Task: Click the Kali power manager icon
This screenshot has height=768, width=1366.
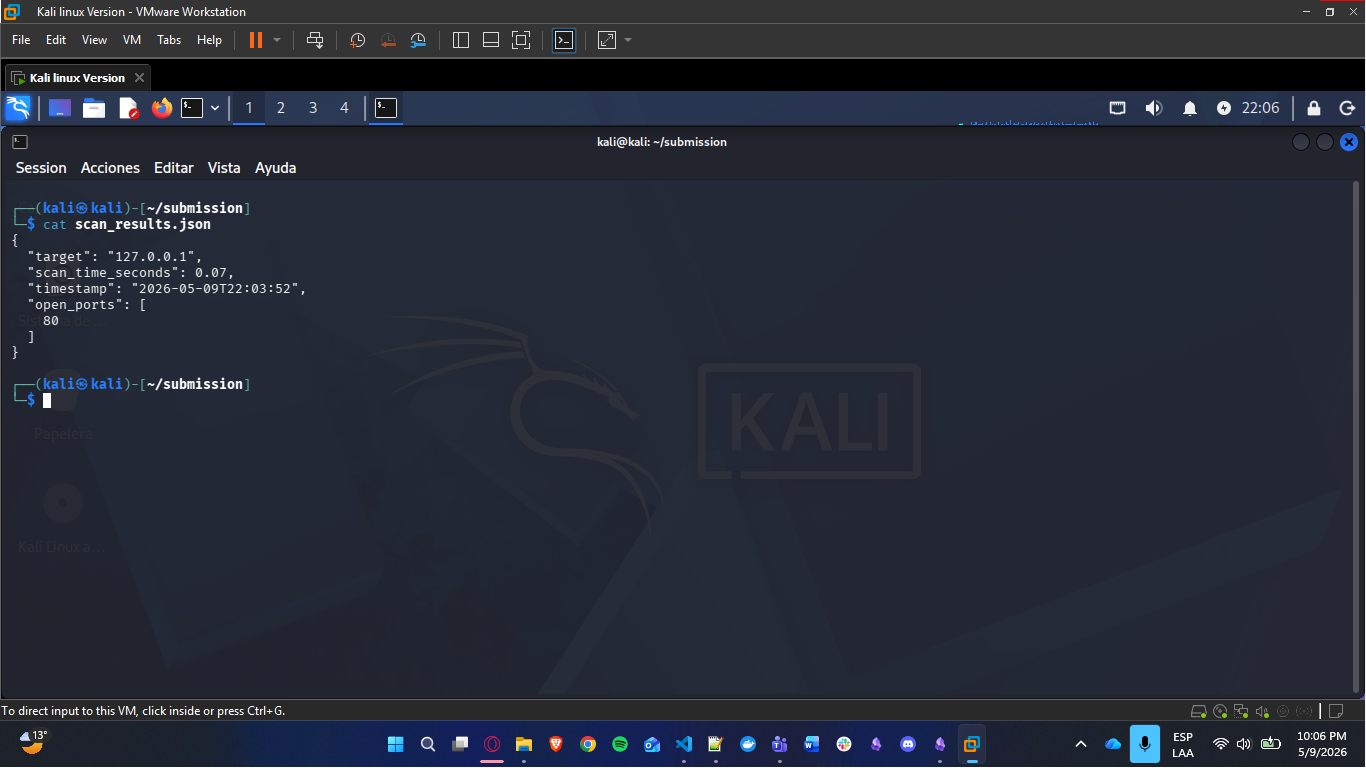Action: 1224,108
